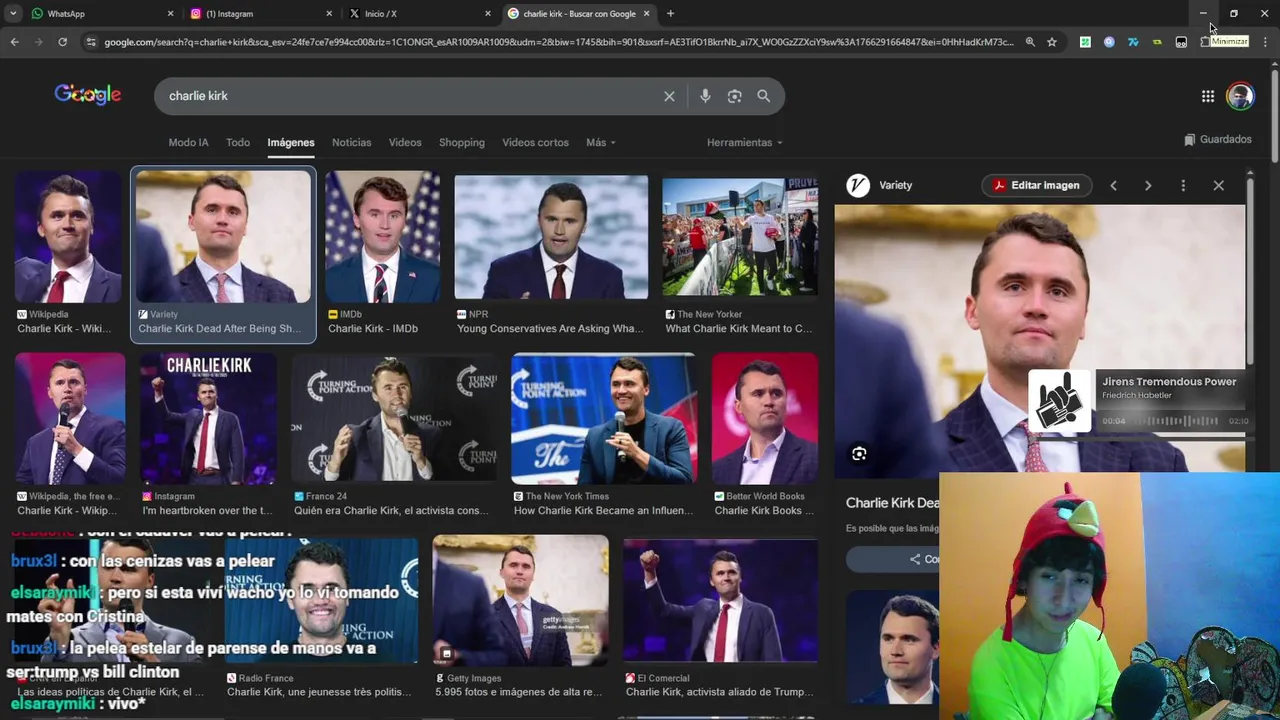Open the zoom magnifier in the address bar
1280x720 pixels.
1030,42
